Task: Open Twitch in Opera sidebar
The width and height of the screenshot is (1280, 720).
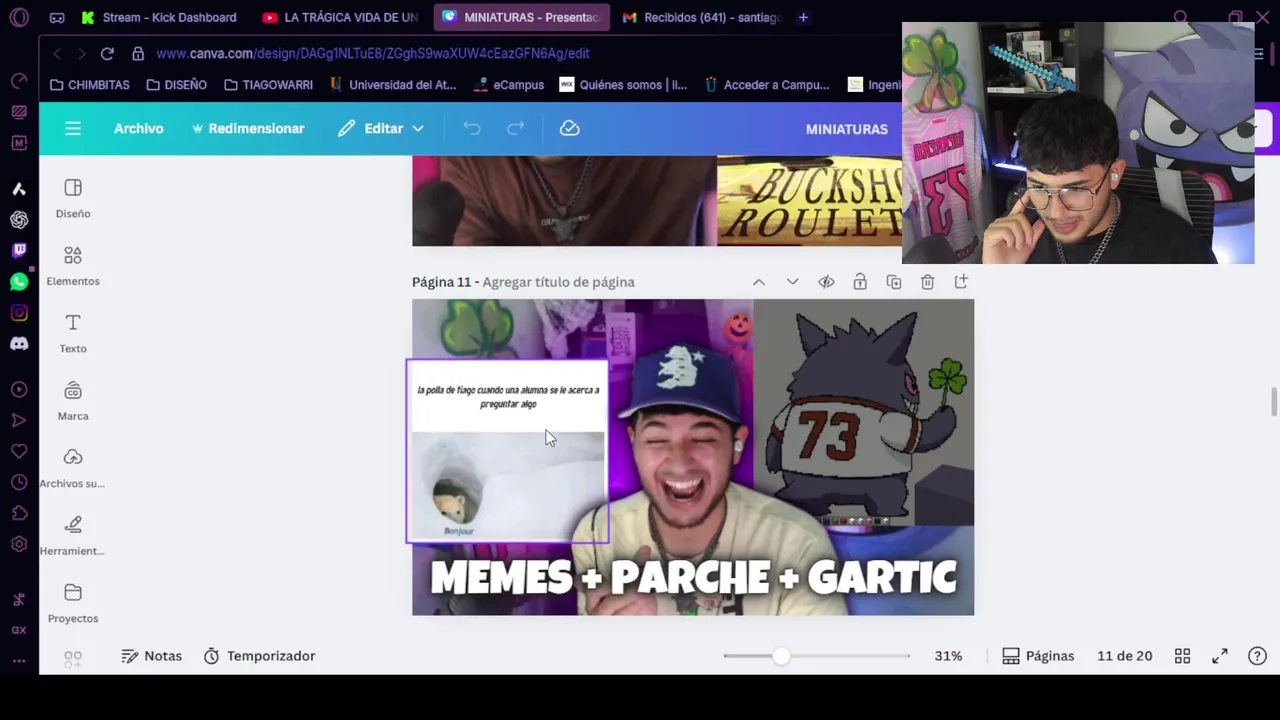Action: pyautogui.click(x=19, y=250)
